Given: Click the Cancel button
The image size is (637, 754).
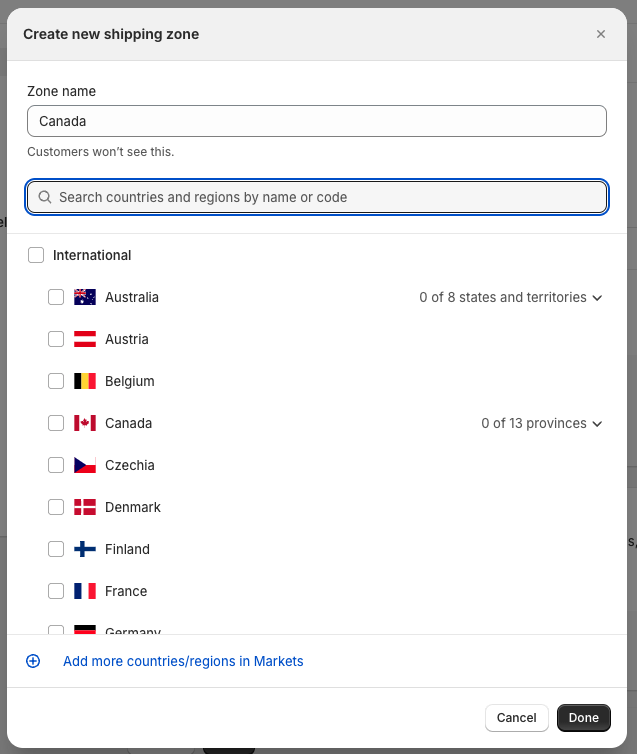Looking at the screenshot, I should pos(517,718).
